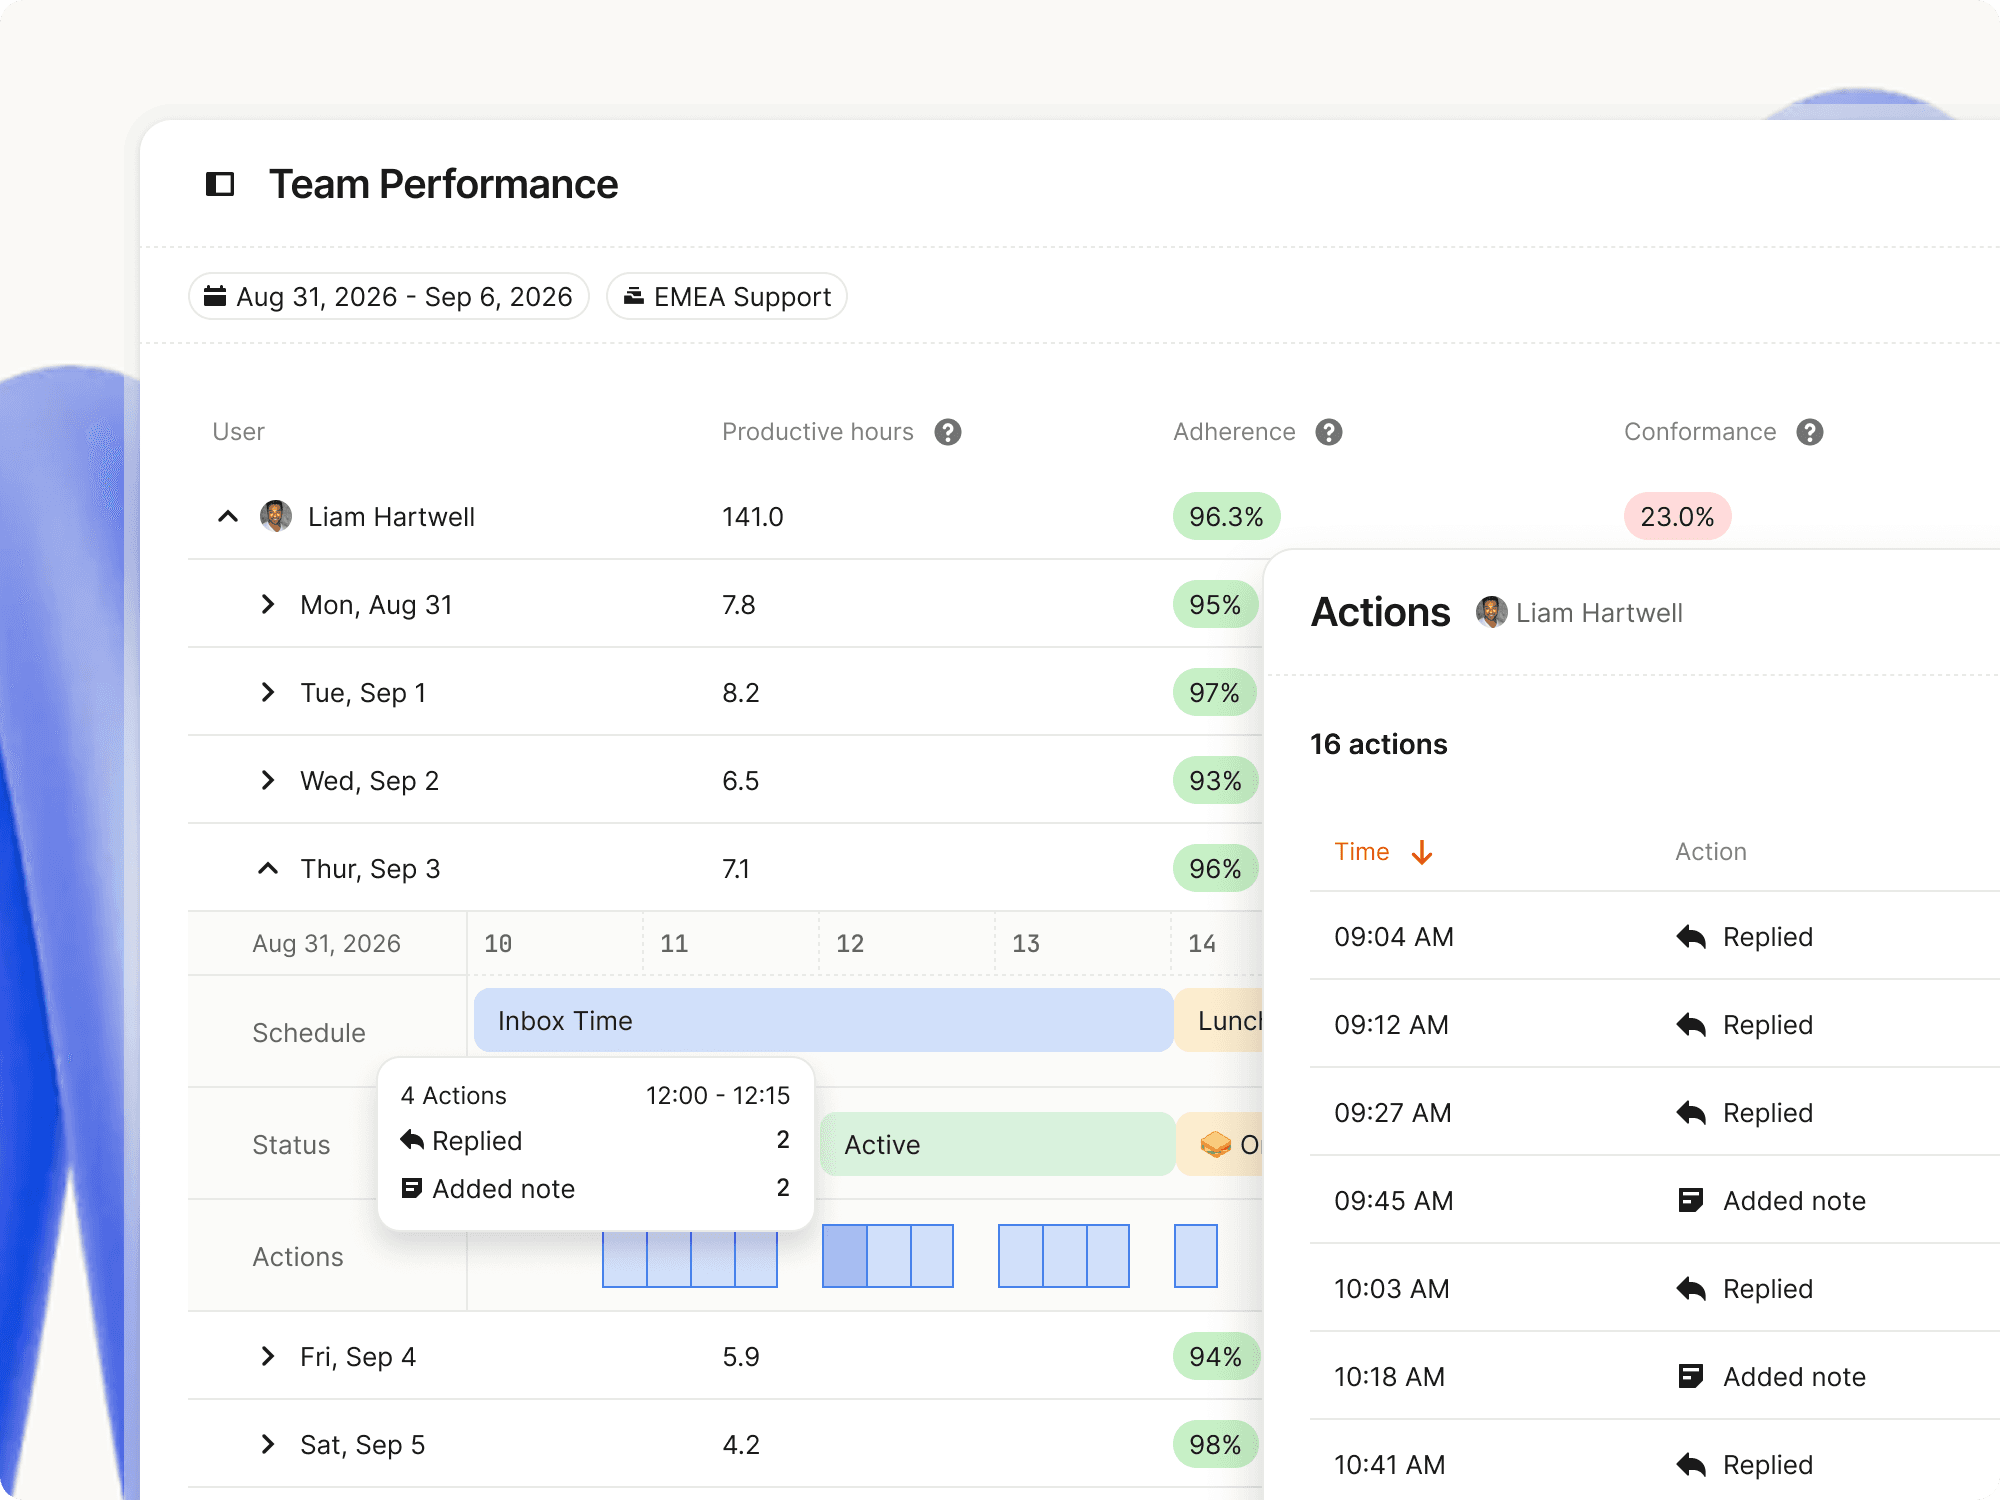This screenshot has width=2000, height=1500.
Task: Click the Team Performance title
Action: (443, 184)
